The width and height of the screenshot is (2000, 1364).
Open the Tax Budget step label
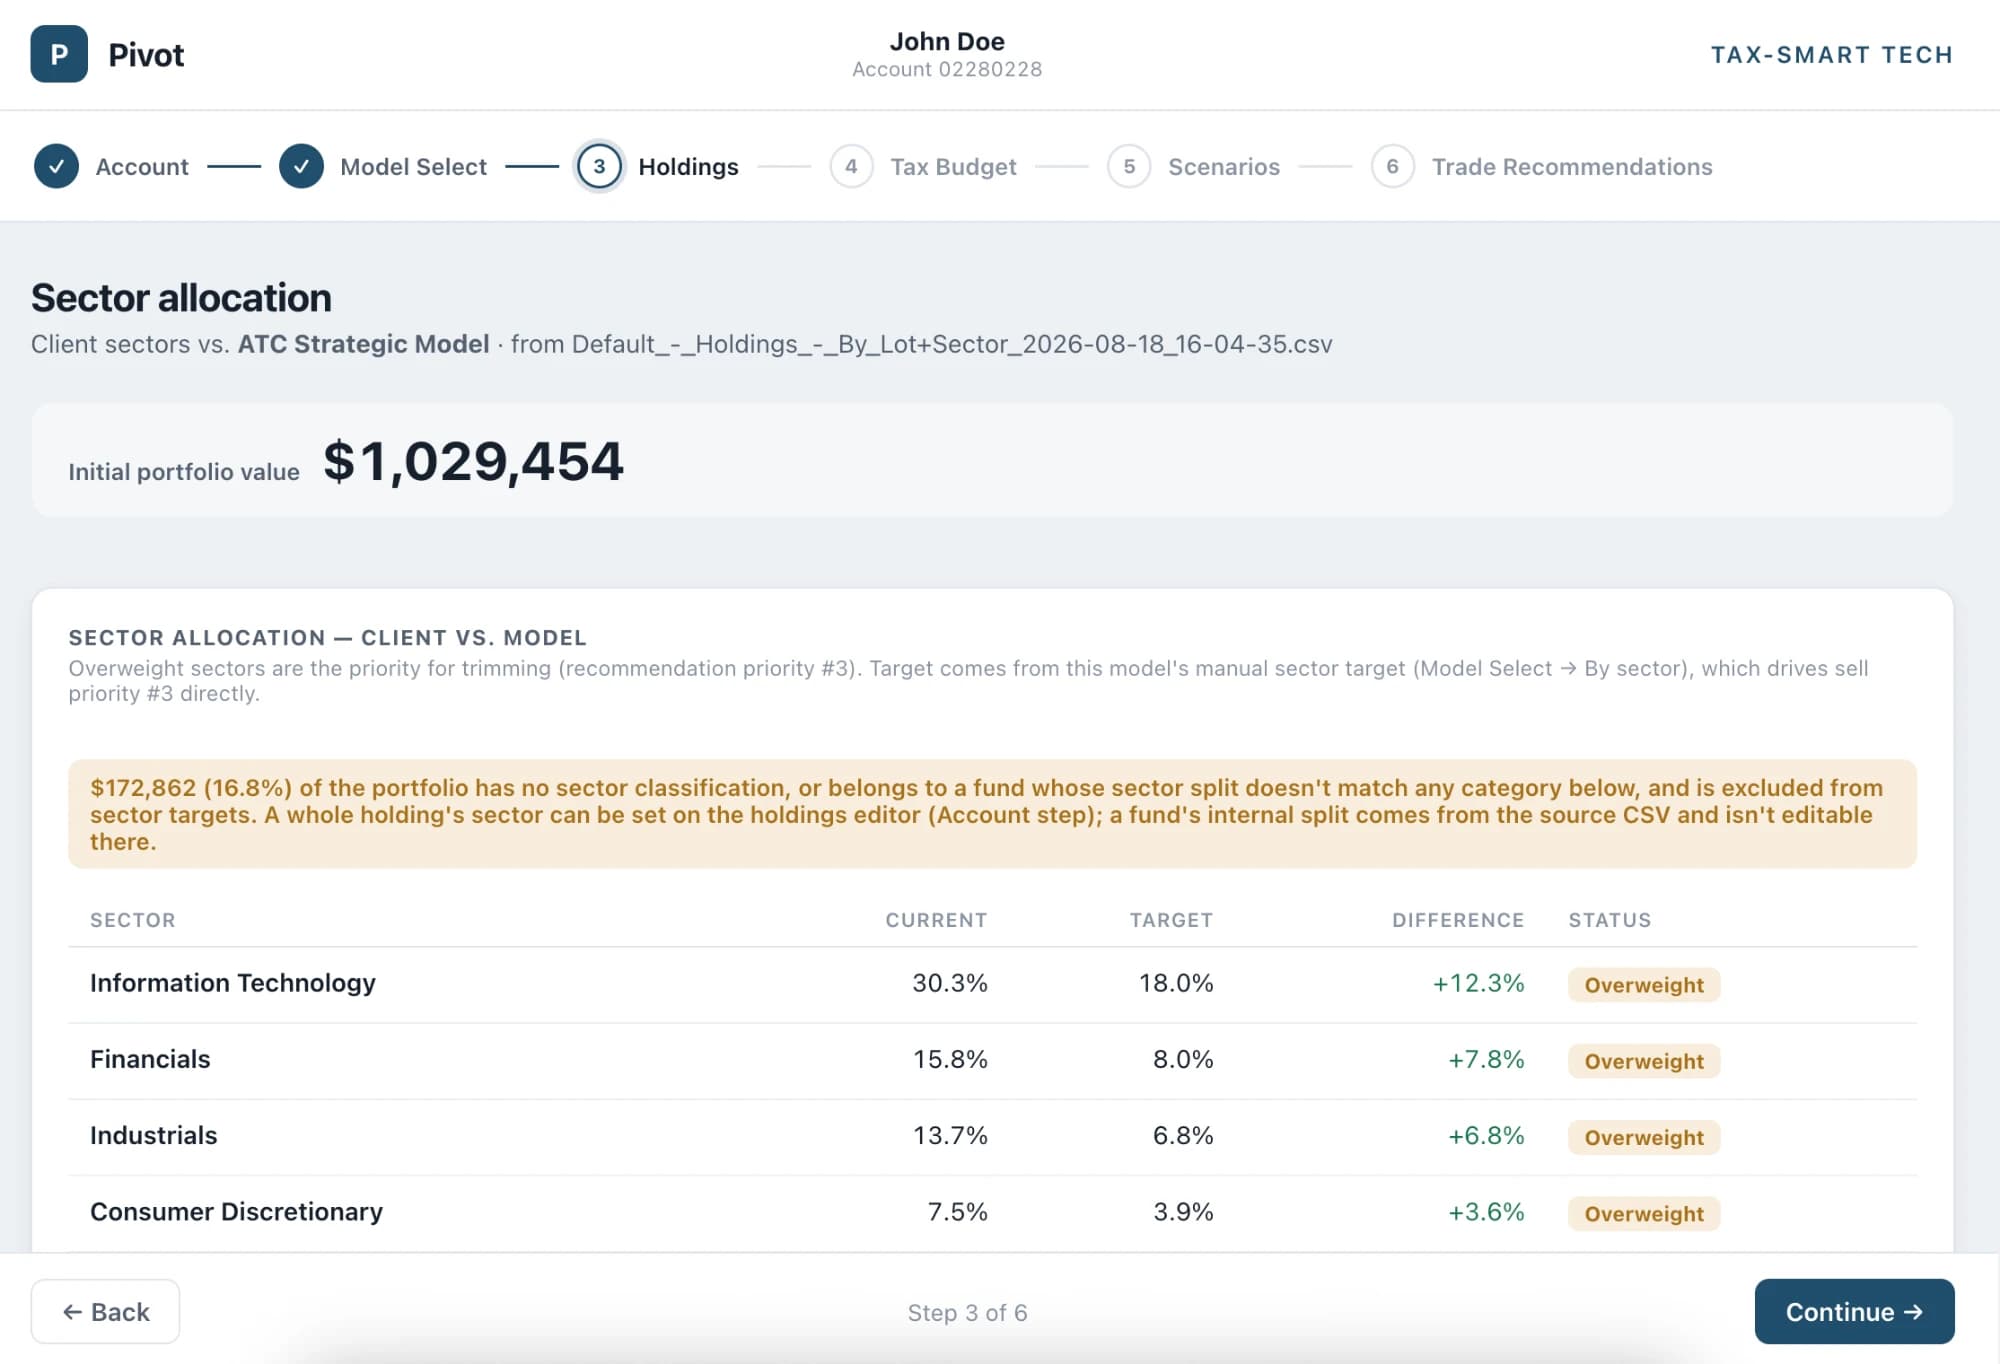click(x=953, y=166)
